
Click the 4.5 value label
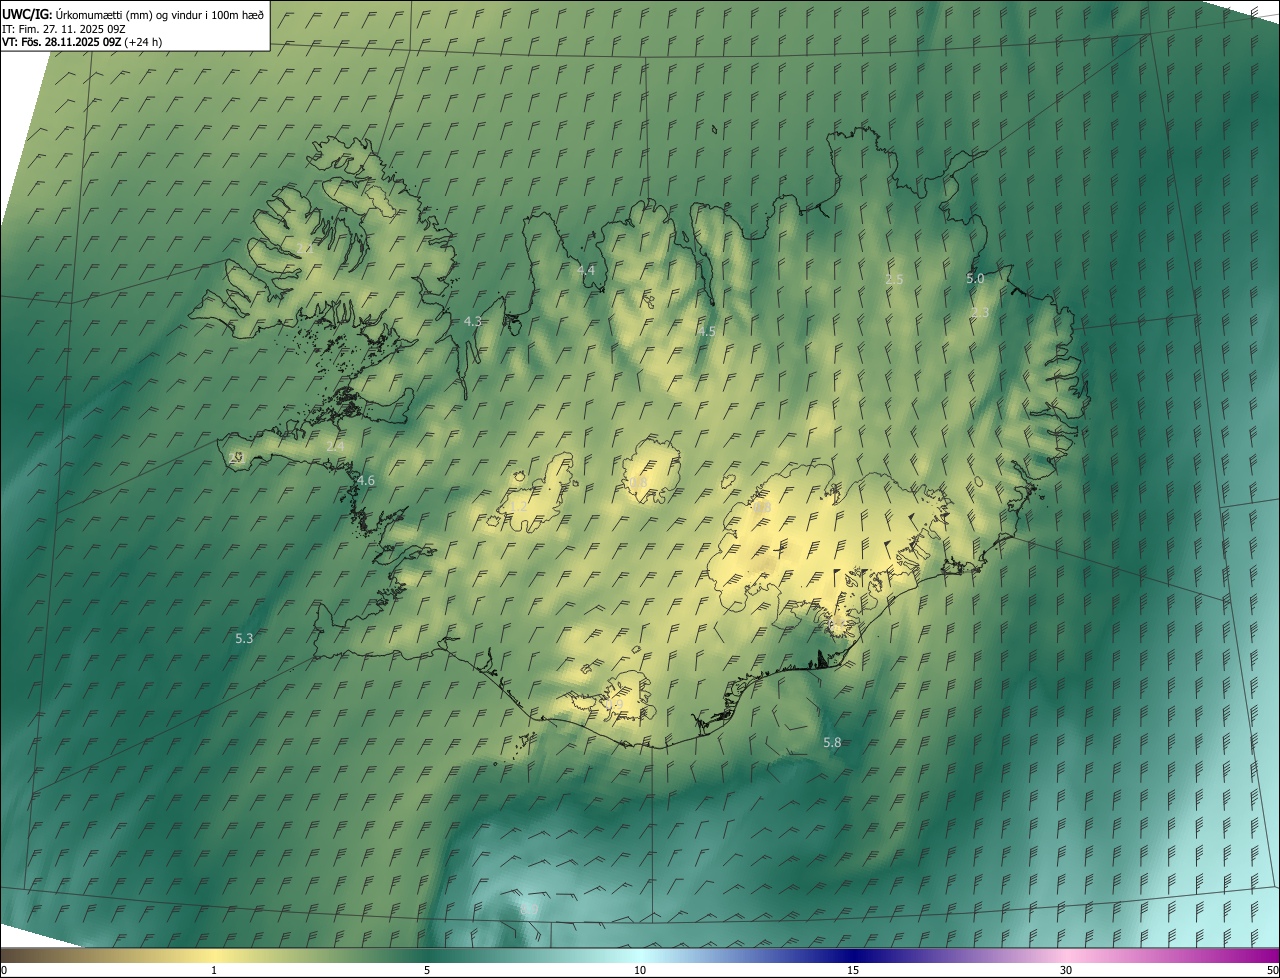coord(706,331)
